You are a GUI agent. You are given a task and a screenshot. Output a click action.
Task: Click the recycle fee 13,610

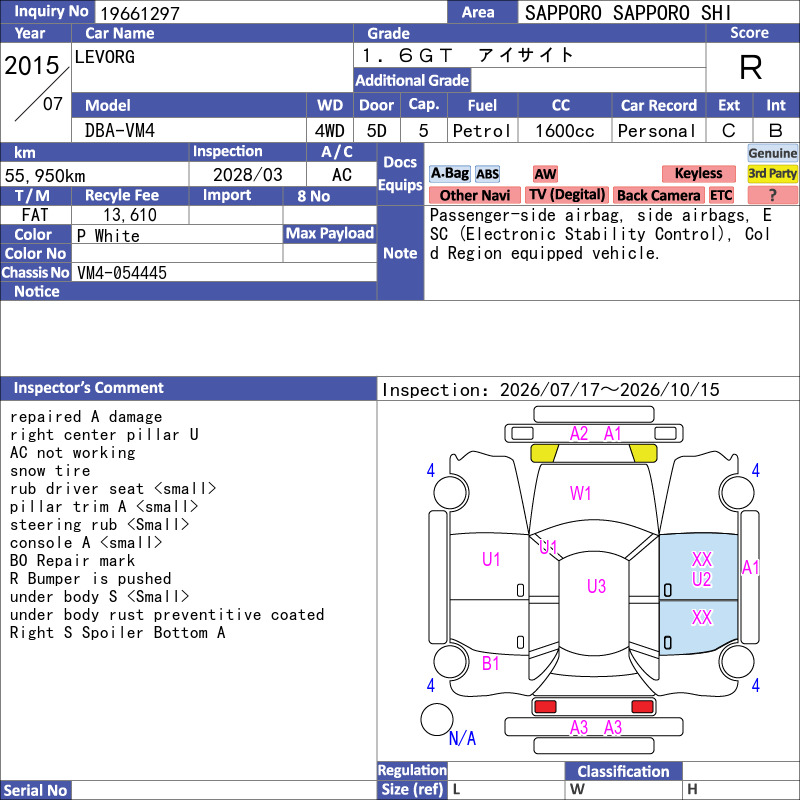(x=130, y=215)
